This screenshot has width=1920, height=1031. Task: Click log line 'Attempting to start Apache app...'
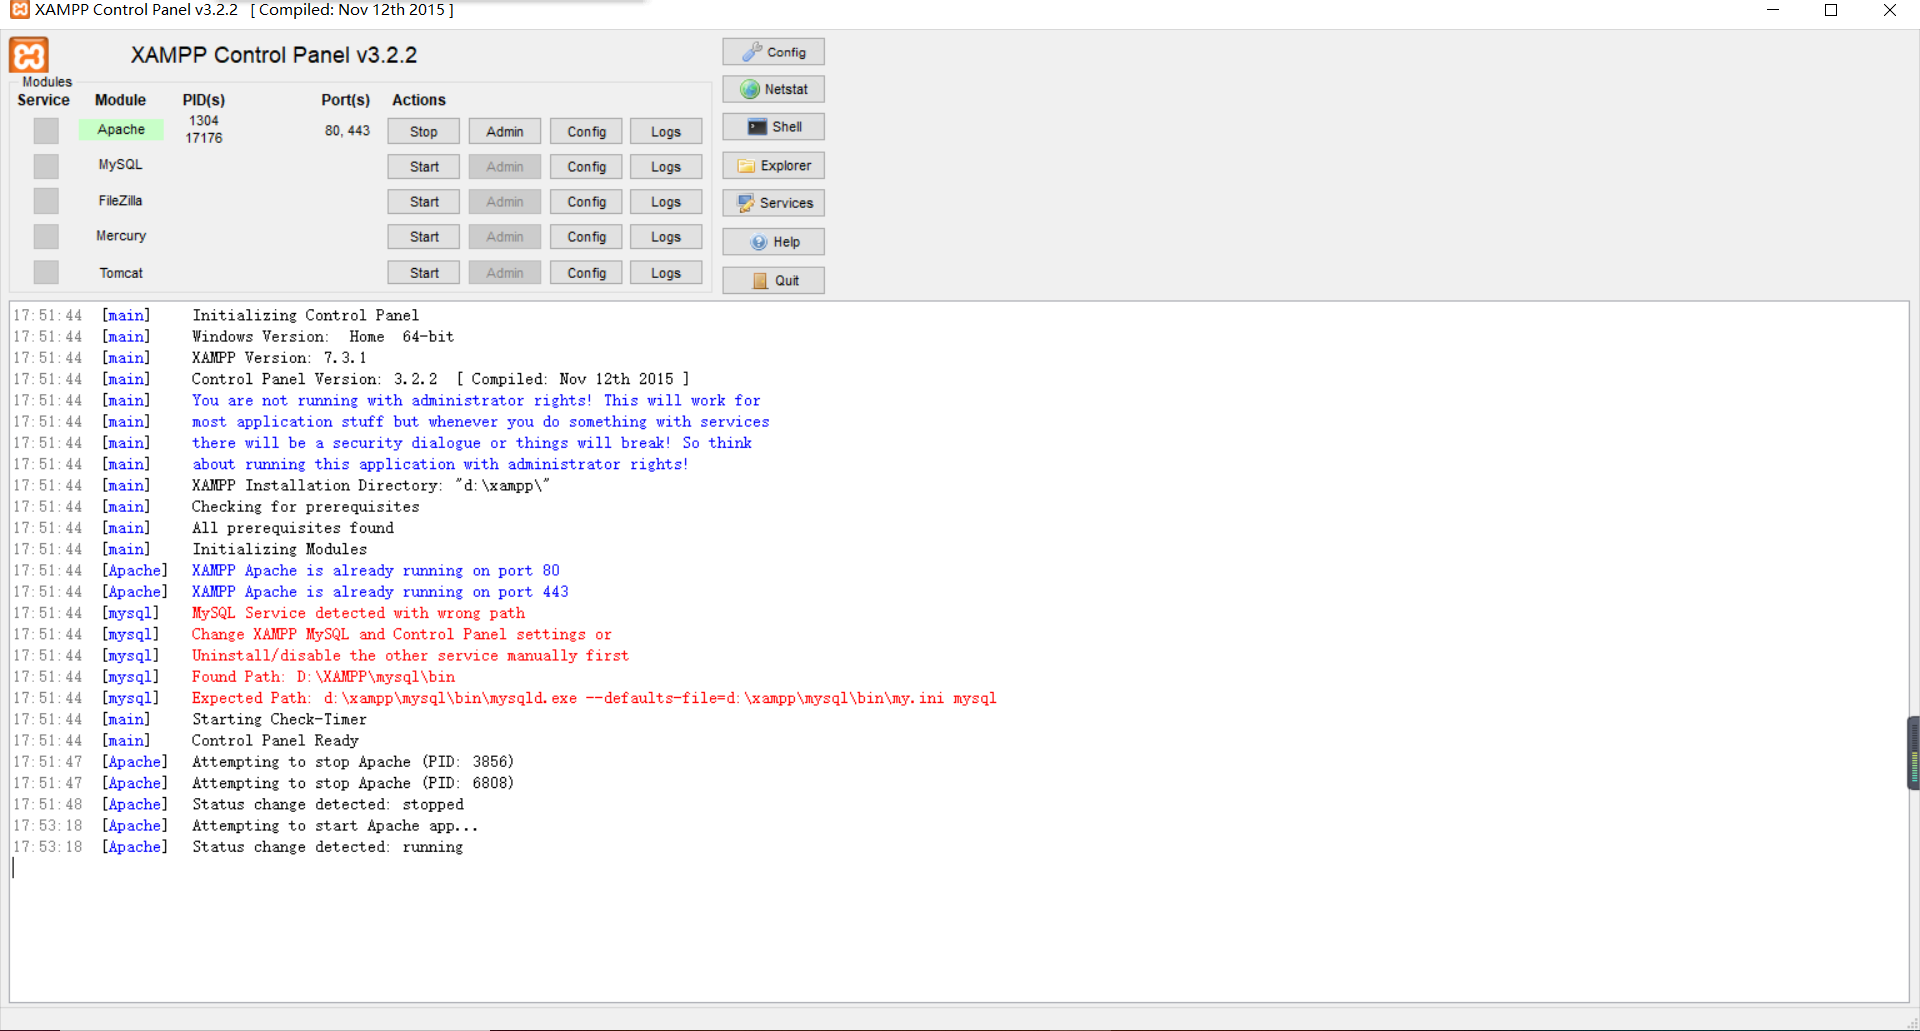[x=335, y=826]
